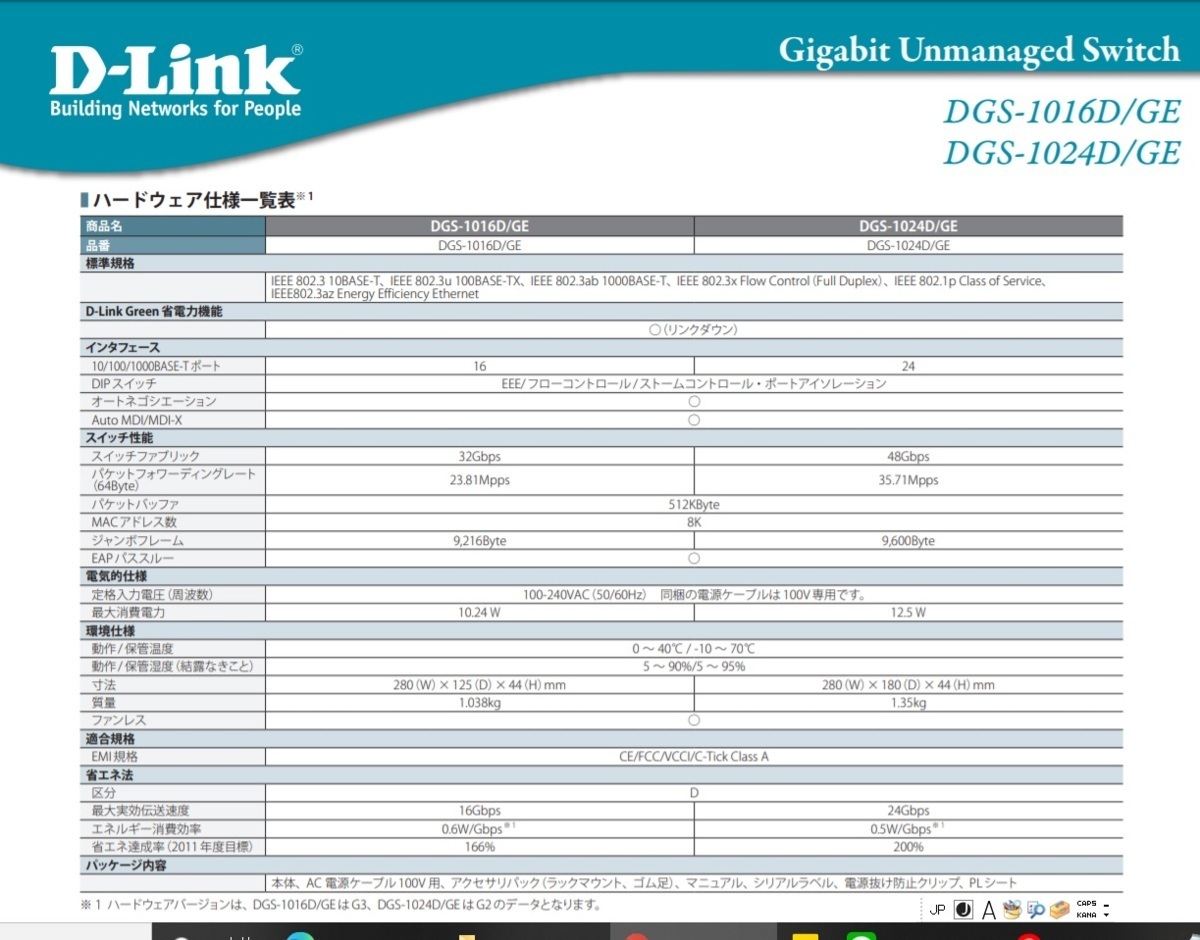Click the 区分 value D
The height and width of the screenshot is (940, 1200).
point(694,793)
